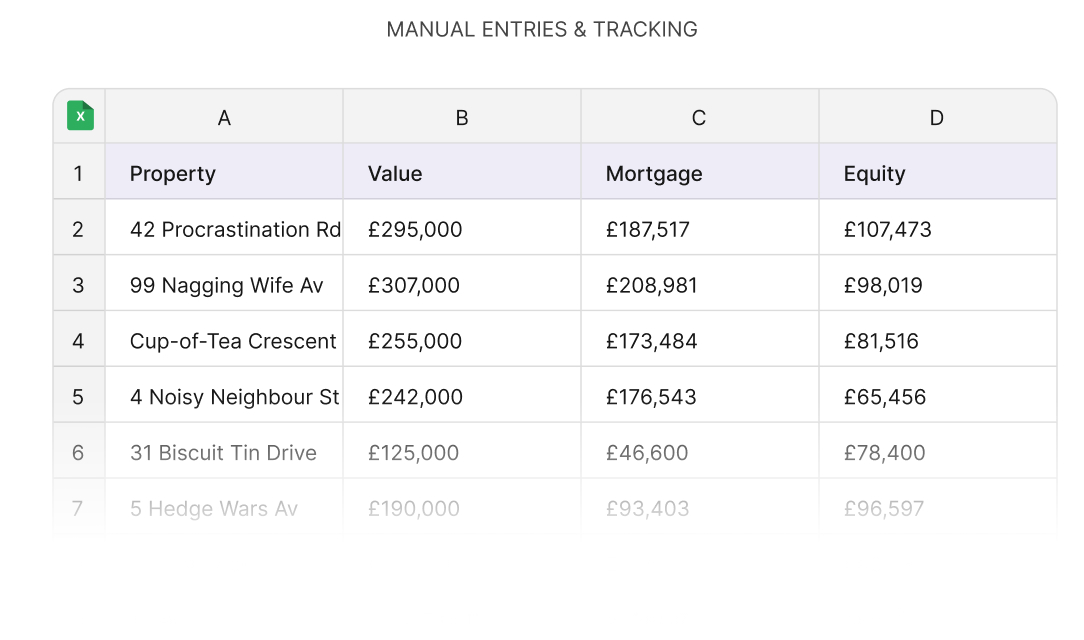This screenshot has height=640, width=1084.
Task: Select column D header
Action: [937, 118]
